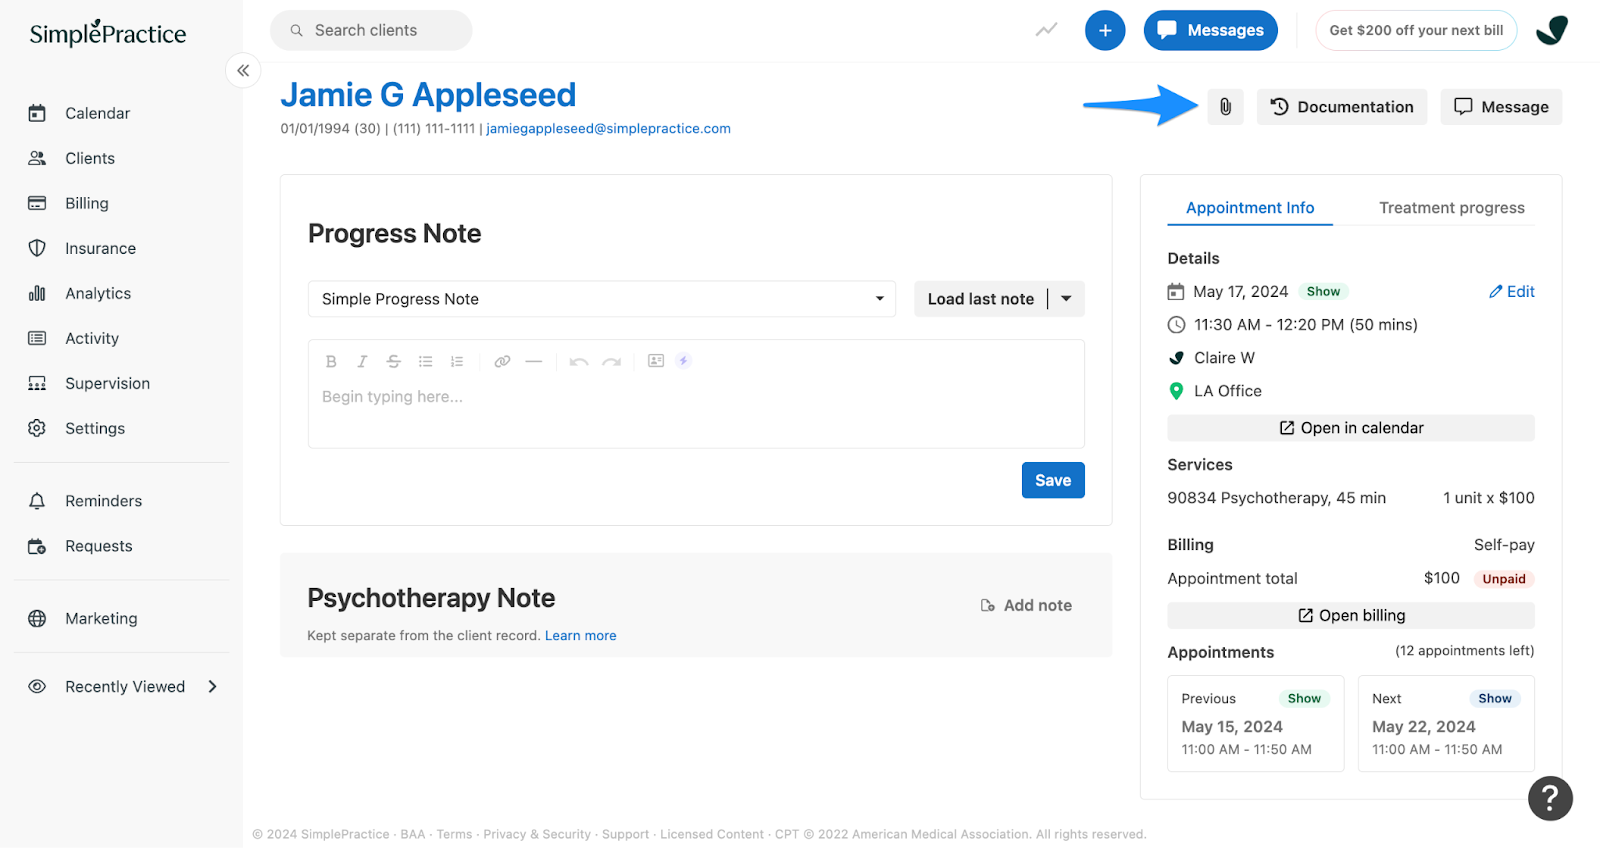Click the Licensed Content footer link
The image size is (1600, 848).
pos(712,834)
